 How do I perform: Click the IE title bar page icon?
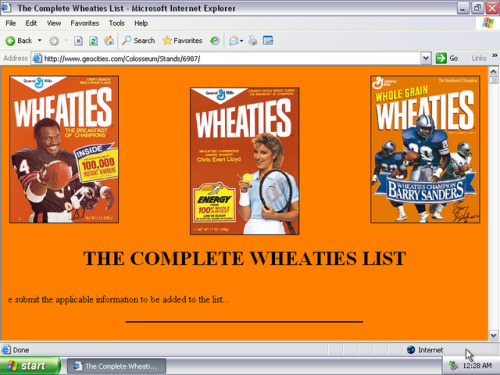coord(6,8)
